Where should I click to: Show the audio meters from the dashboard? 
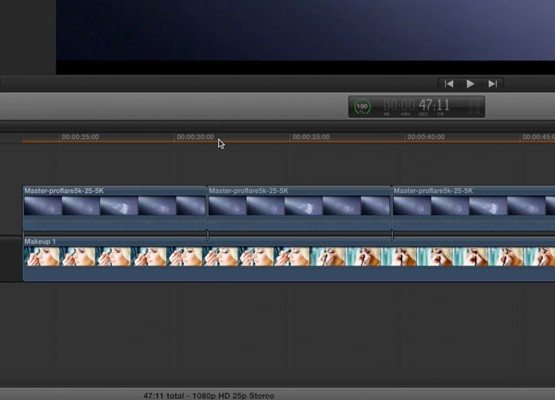tap(475, 107)
